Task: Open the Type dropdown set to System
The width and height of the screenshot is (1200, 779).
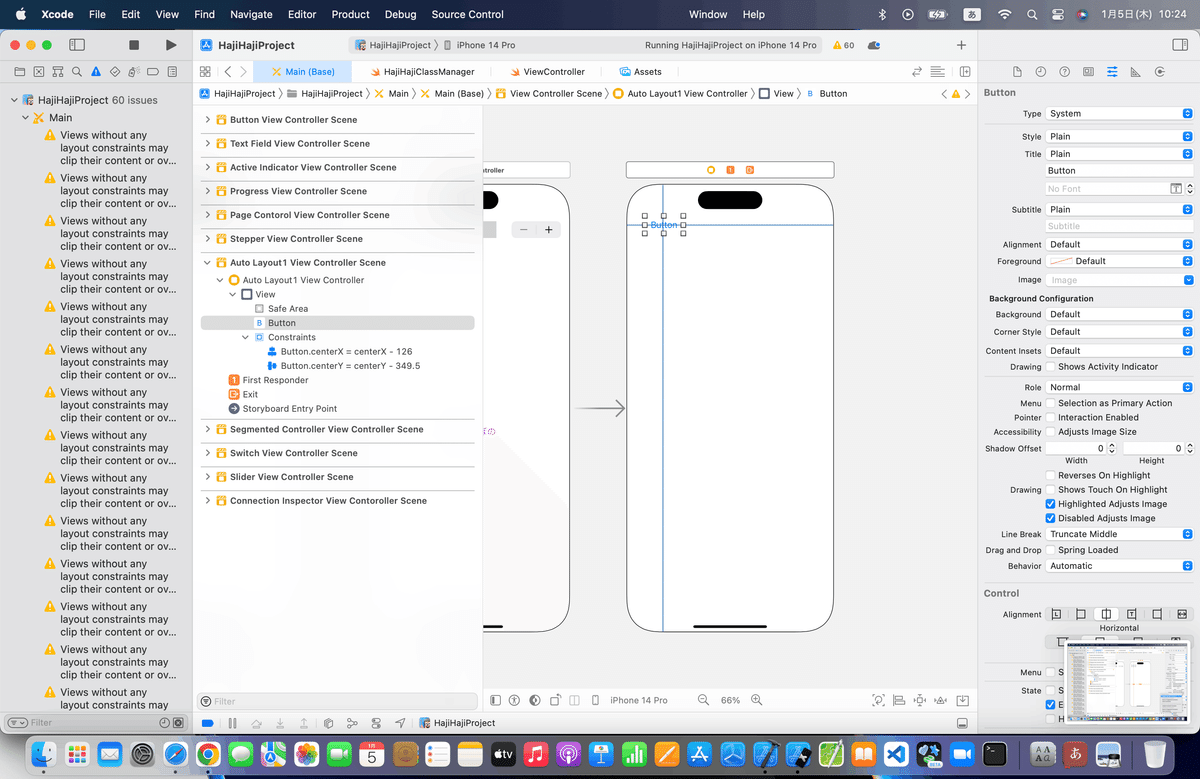Action: (x=1119, y=114)
